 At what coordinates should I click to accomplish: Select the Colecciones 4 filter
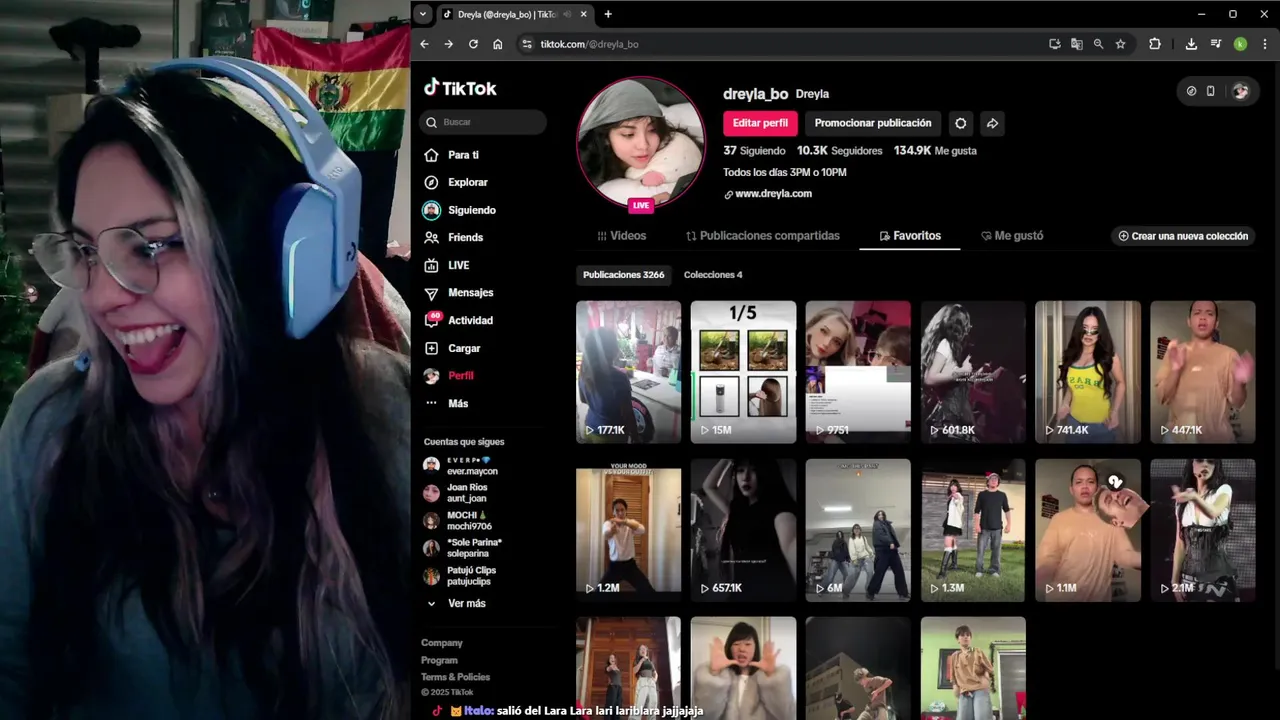pos(713,275)
